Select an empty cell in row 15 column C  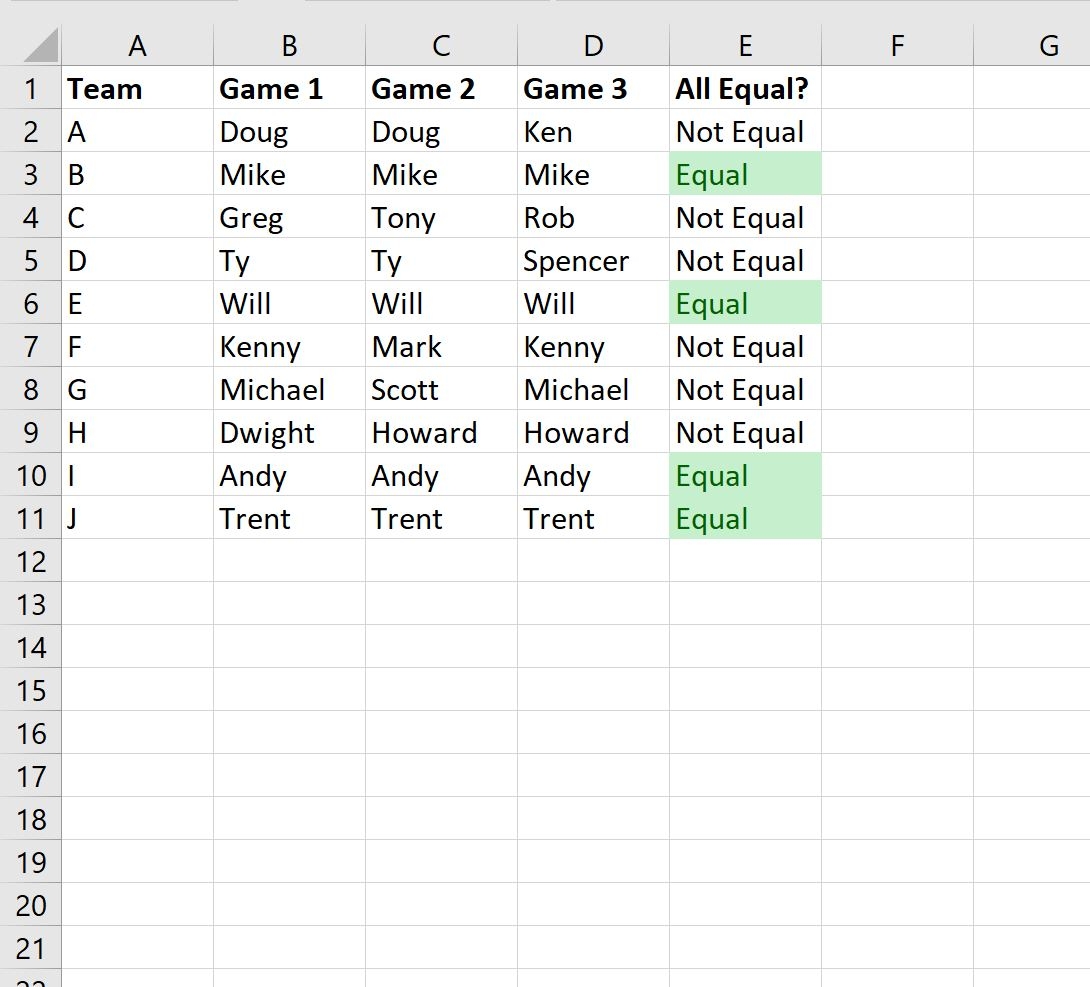(440, 690)
